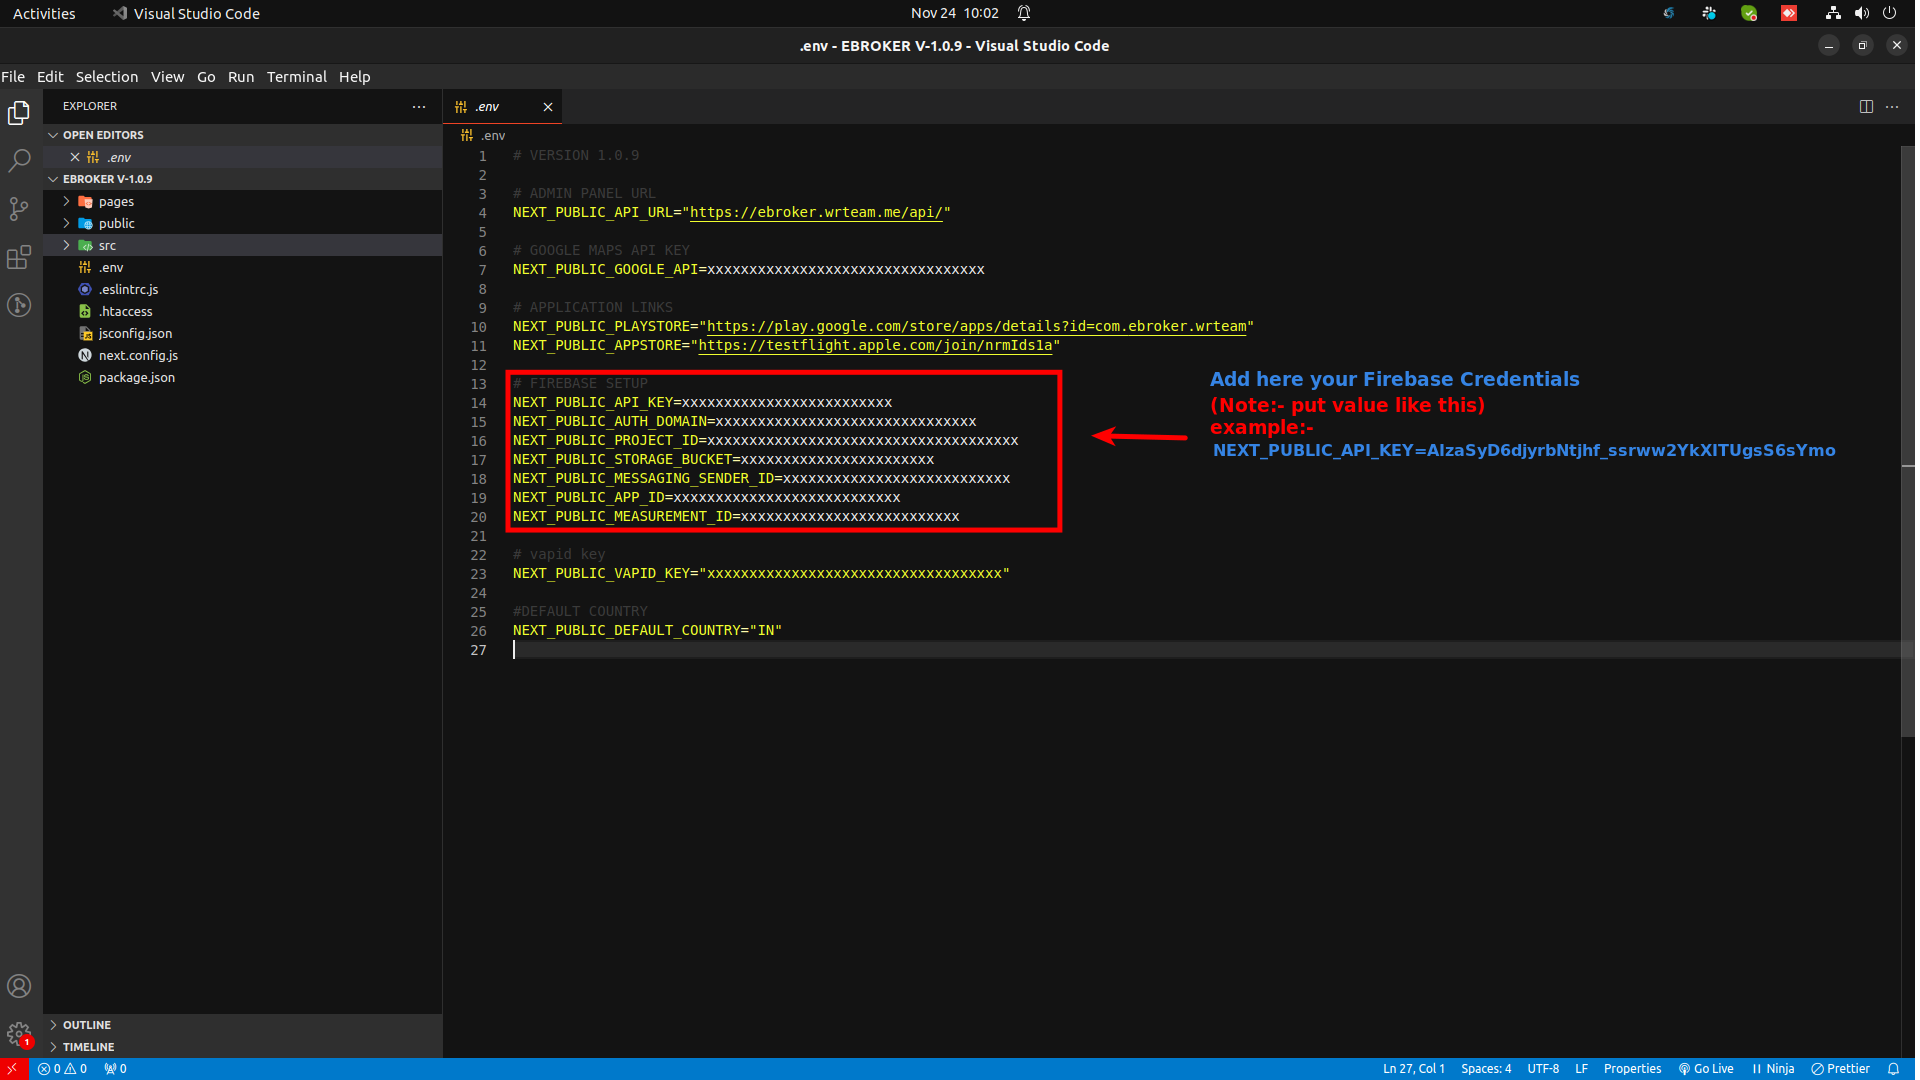
Task: Open the Source Control view
Action: (x=19, y=208)
